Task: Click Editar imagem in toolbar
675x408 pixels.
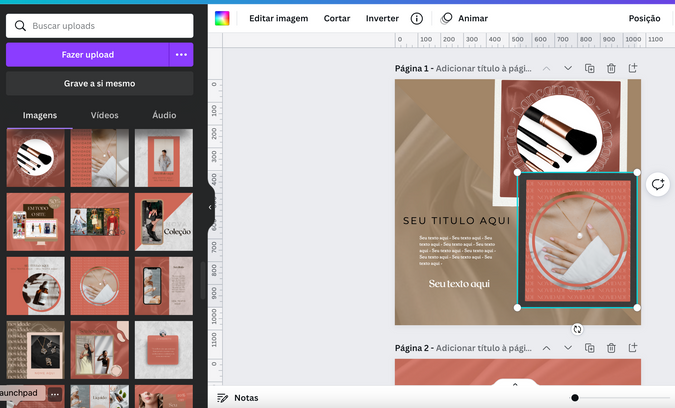Action: click(x=279, y=19)
